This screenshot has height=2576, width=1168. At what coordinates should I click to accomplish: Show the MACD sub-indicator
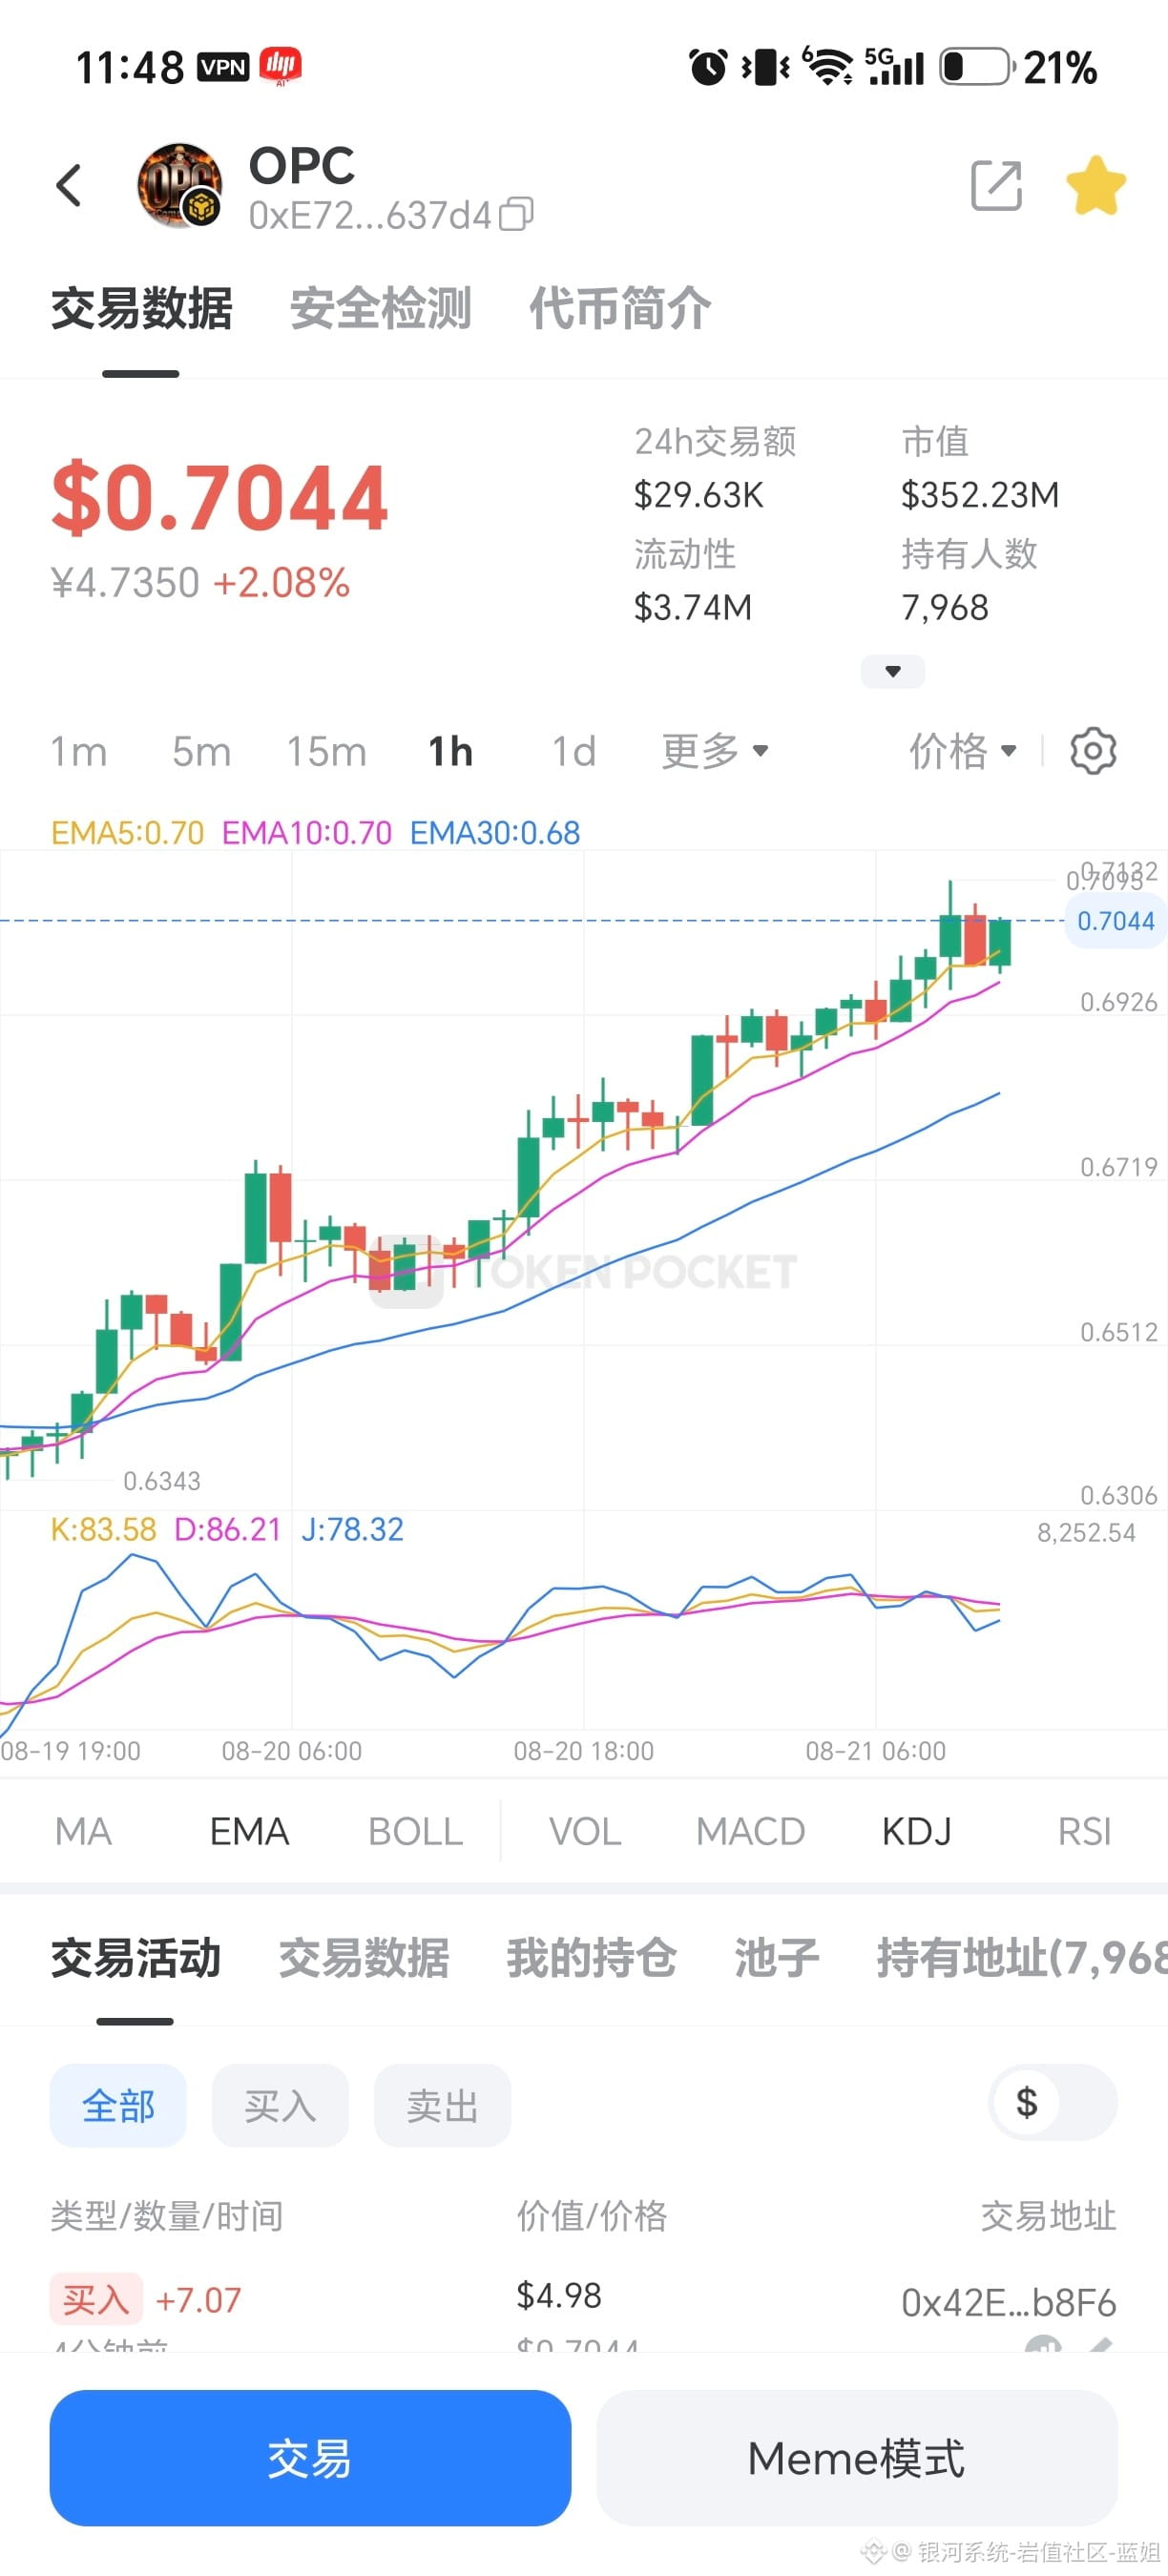pos(750,1832)
